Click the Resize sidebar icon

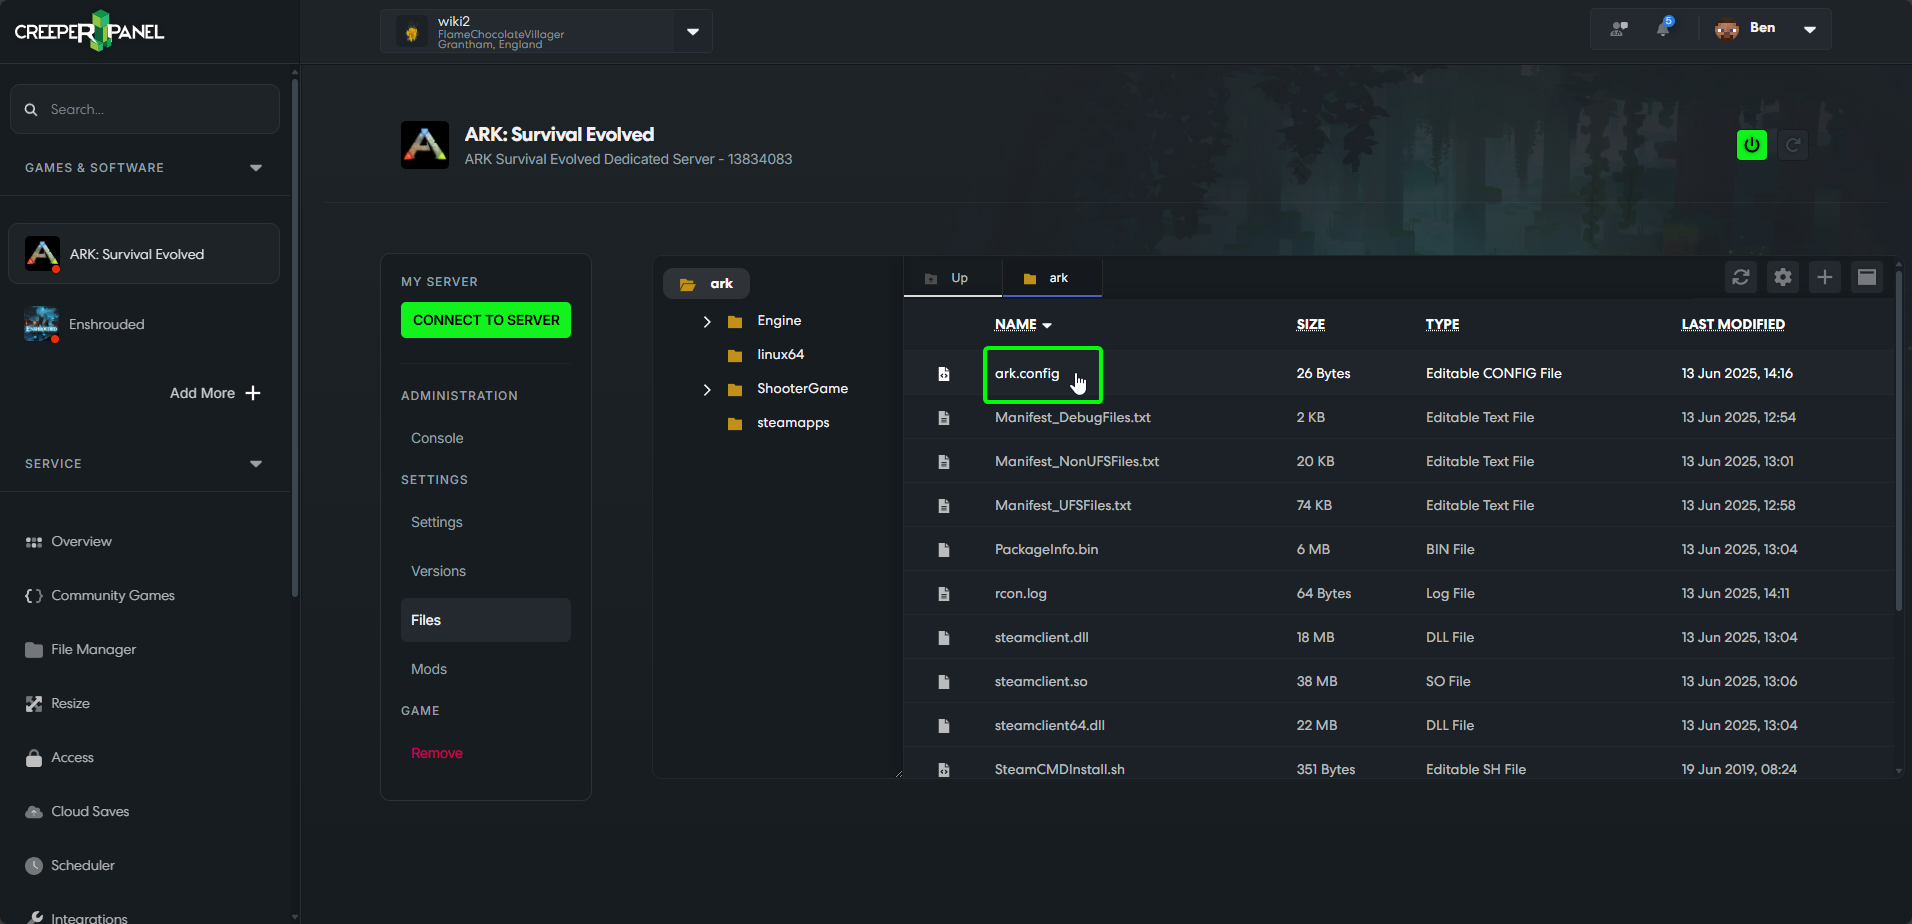(x=34, y=704)
